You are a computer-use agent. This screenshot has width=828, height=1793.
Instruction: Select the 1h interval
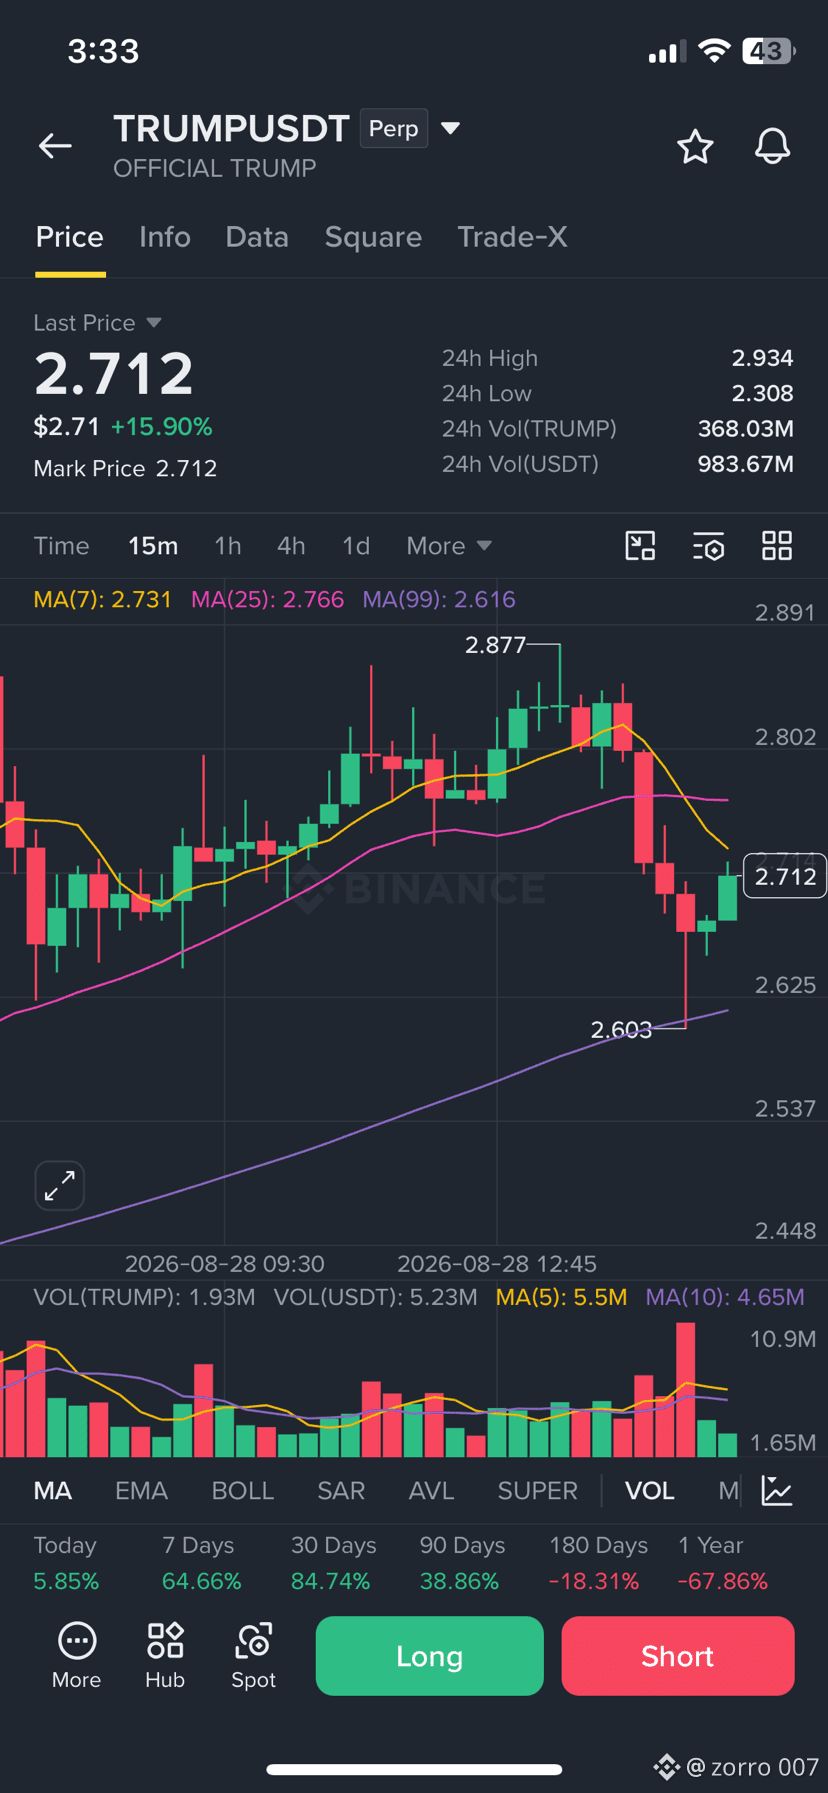point(228,546)
